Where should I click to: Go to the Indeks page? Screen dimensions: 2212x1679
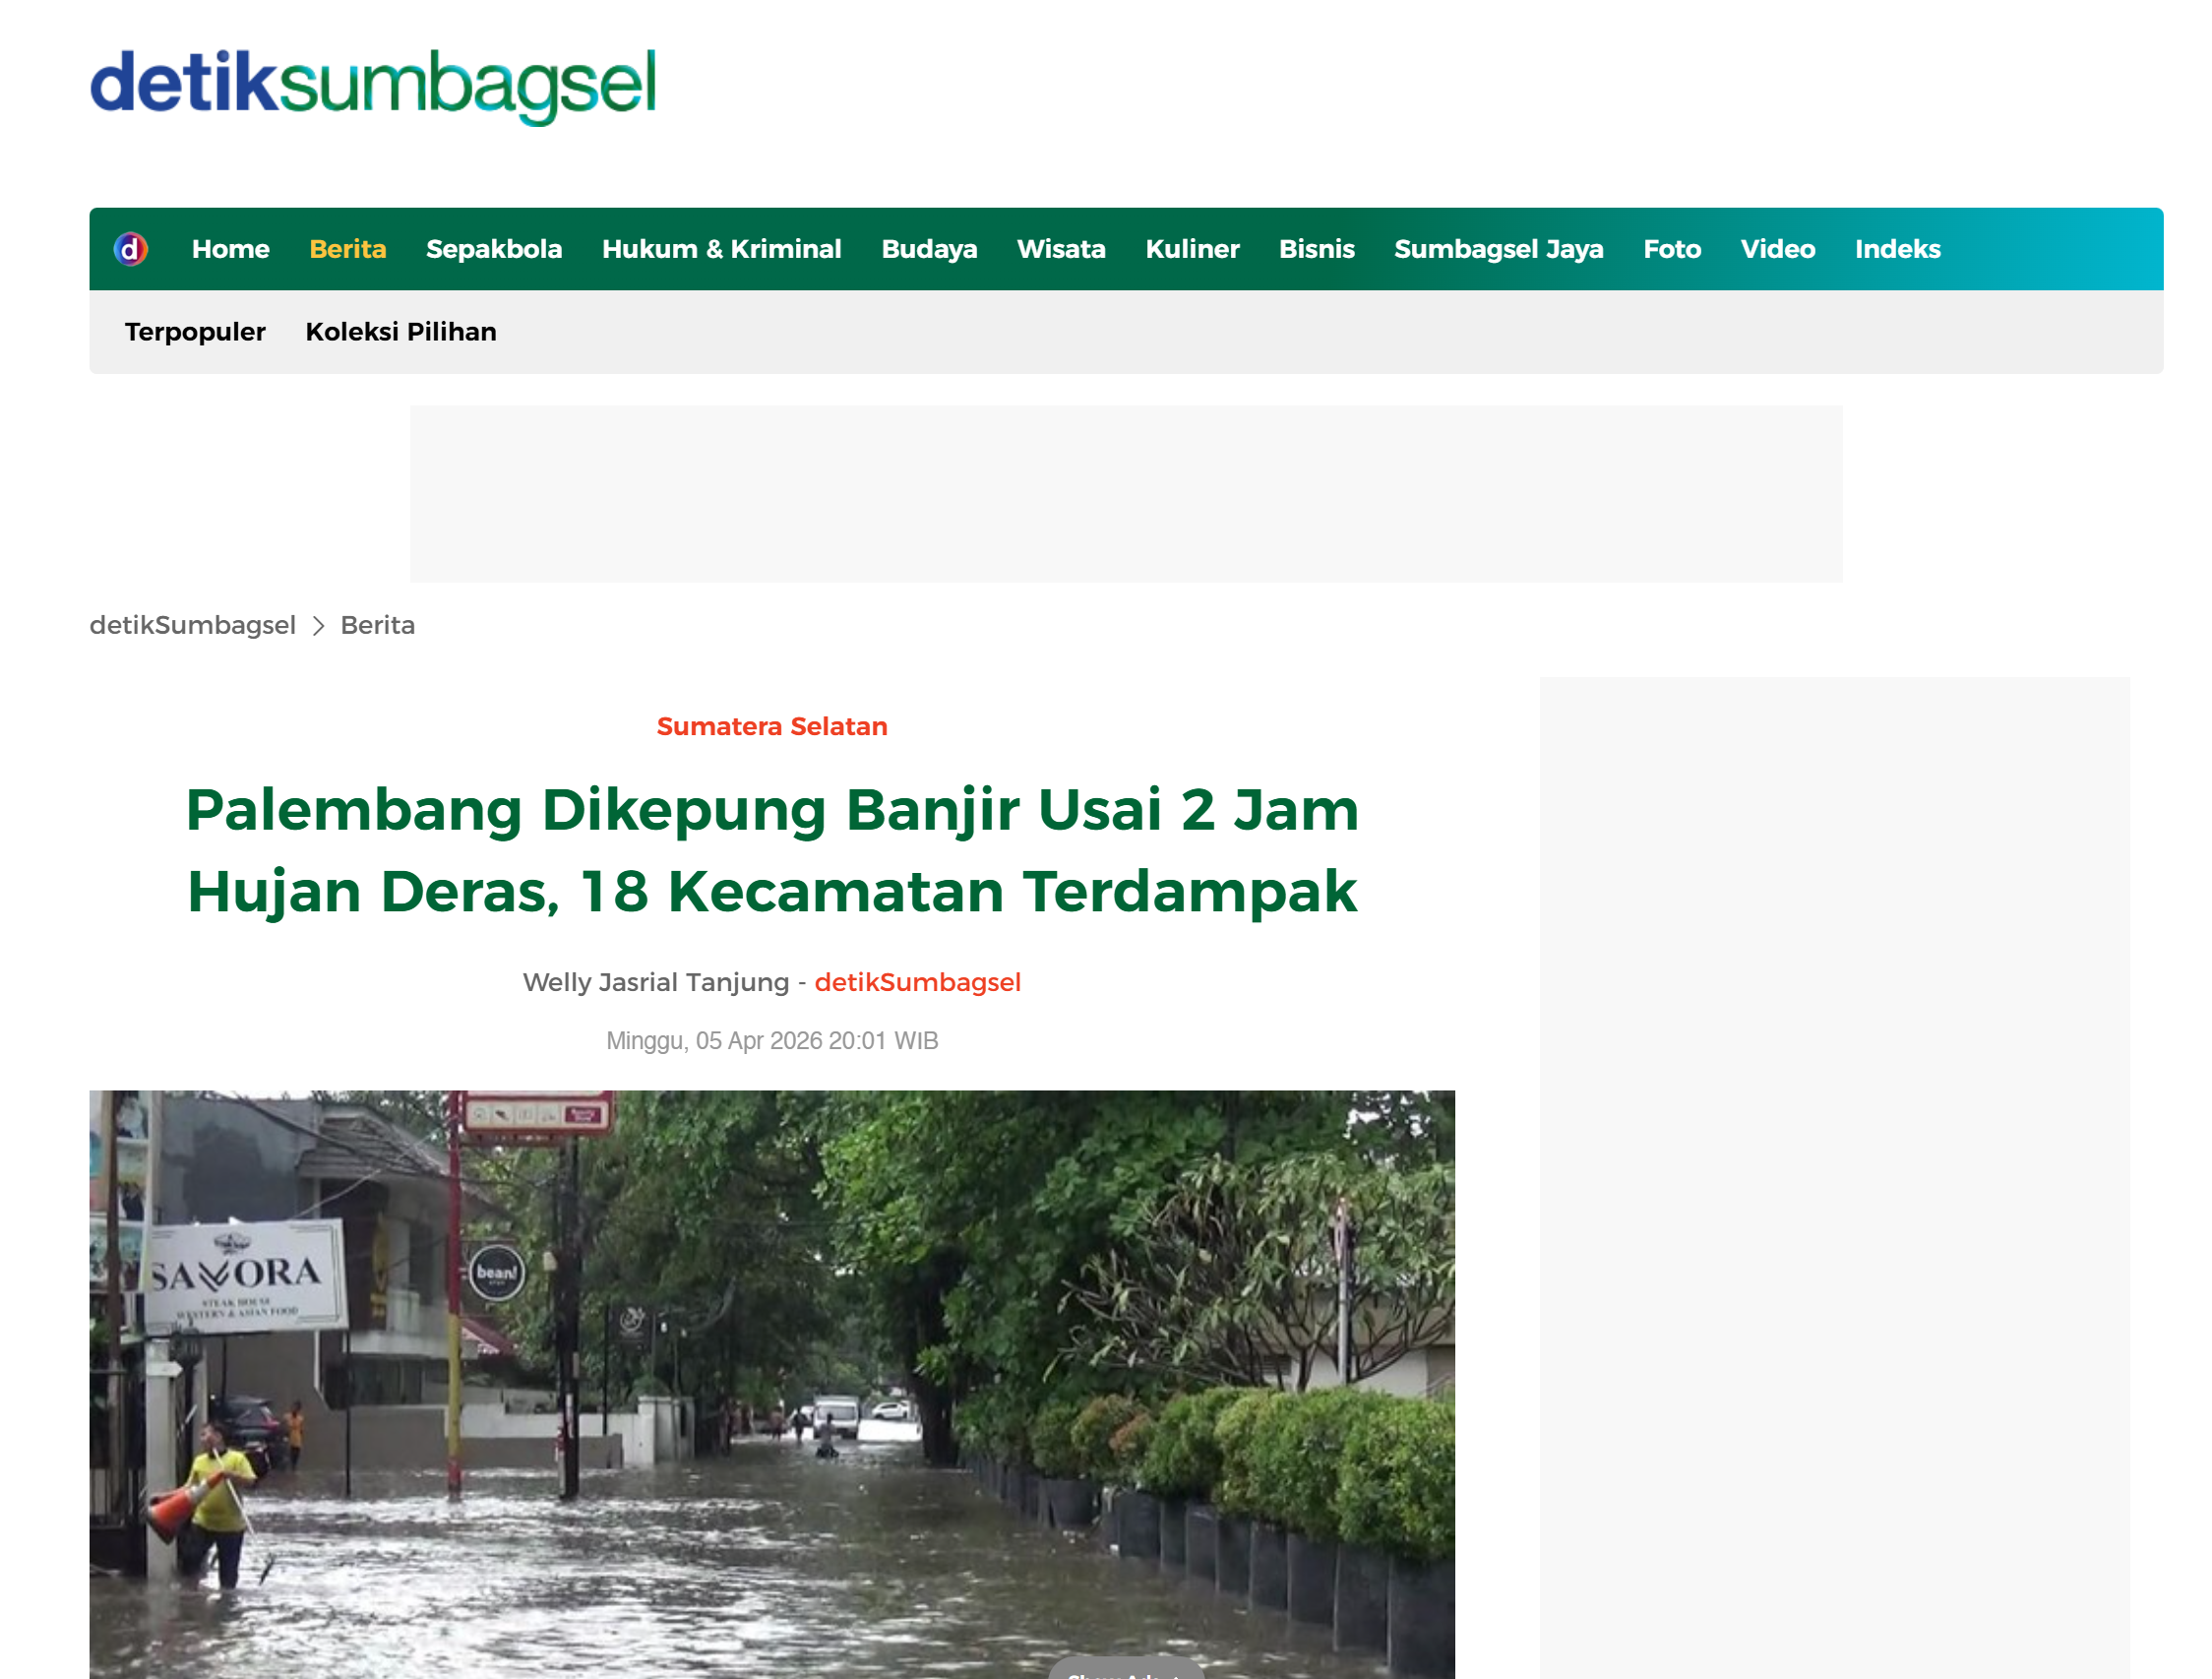[x=1897, y=249]
